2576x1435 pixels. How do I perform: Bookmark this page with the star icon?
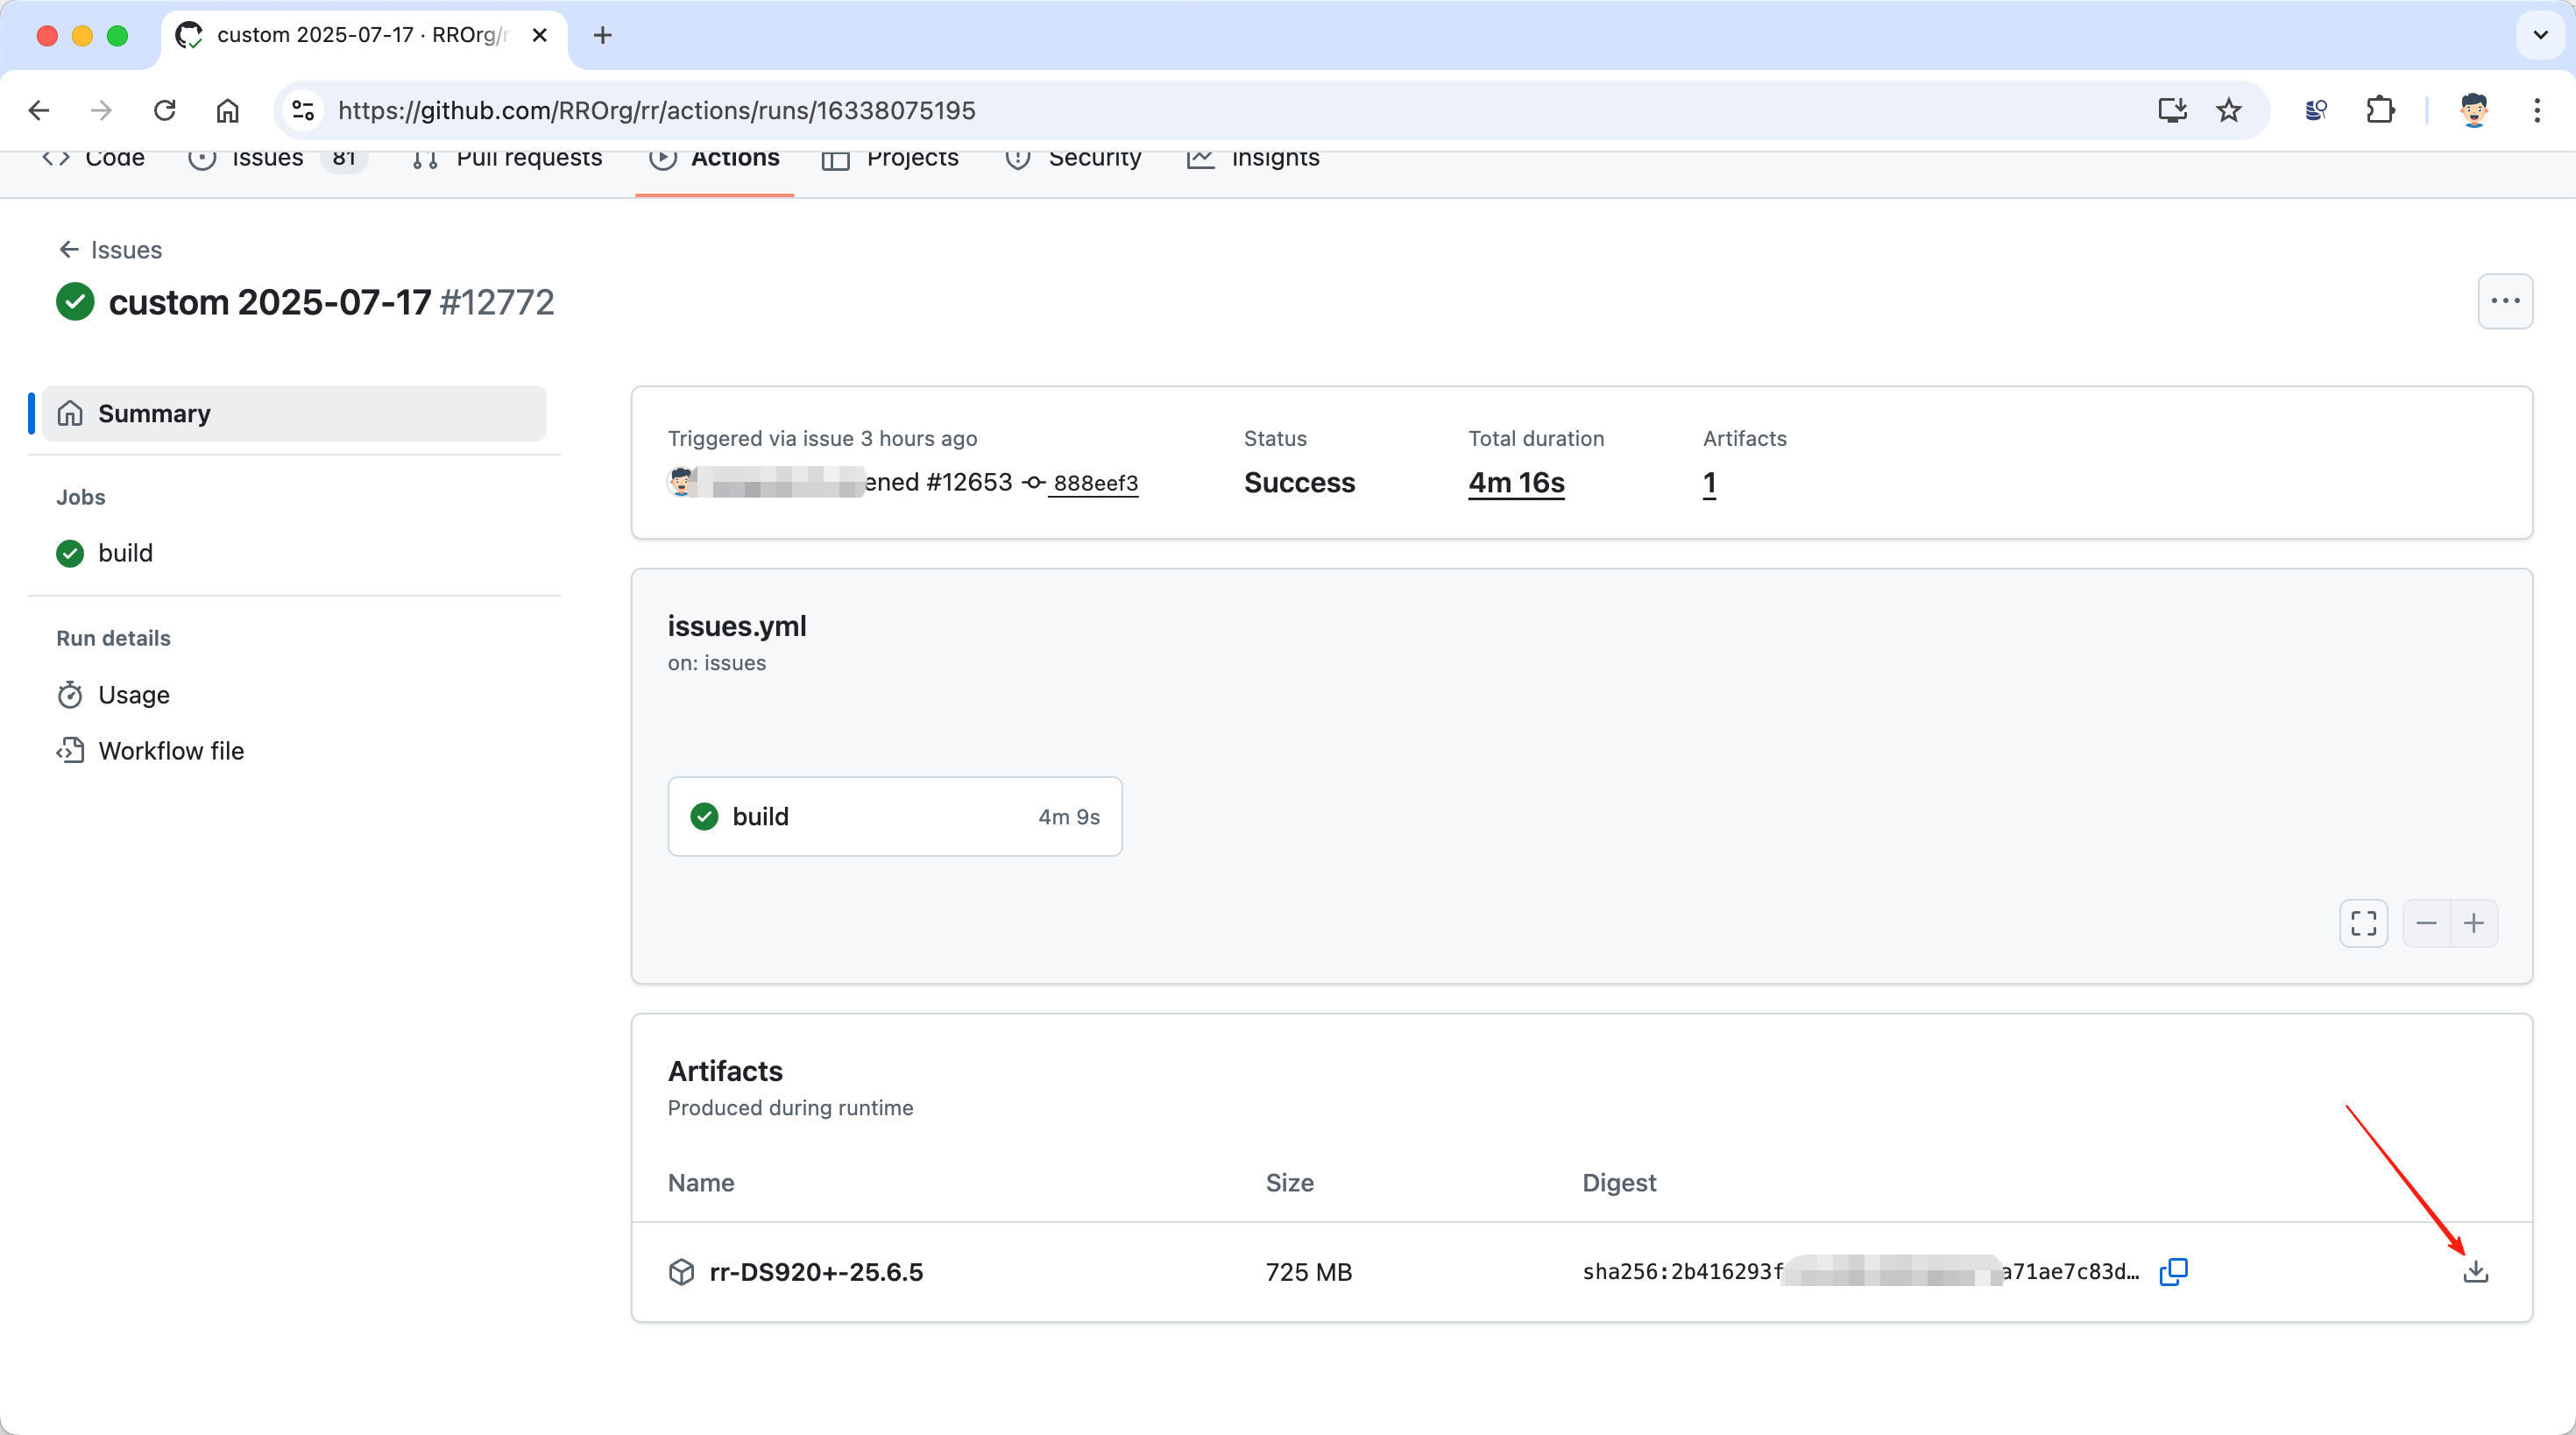(x=2228, y=110)
